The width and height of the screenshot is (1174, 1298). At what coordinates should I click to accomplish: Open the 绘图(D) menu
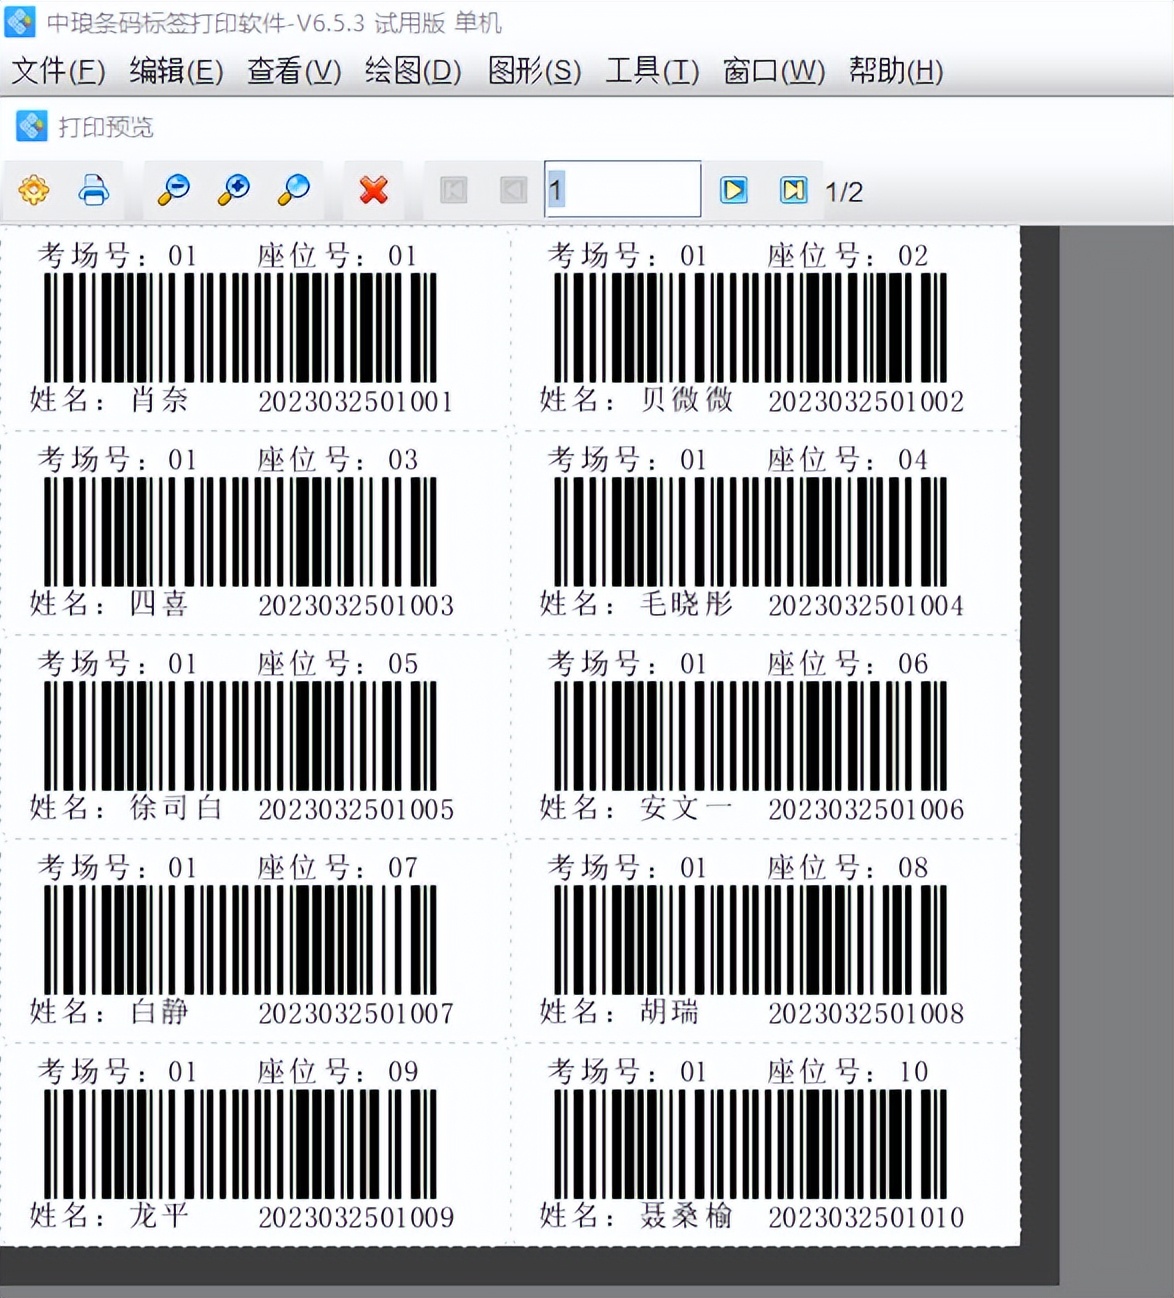click(x=413, y=71)
